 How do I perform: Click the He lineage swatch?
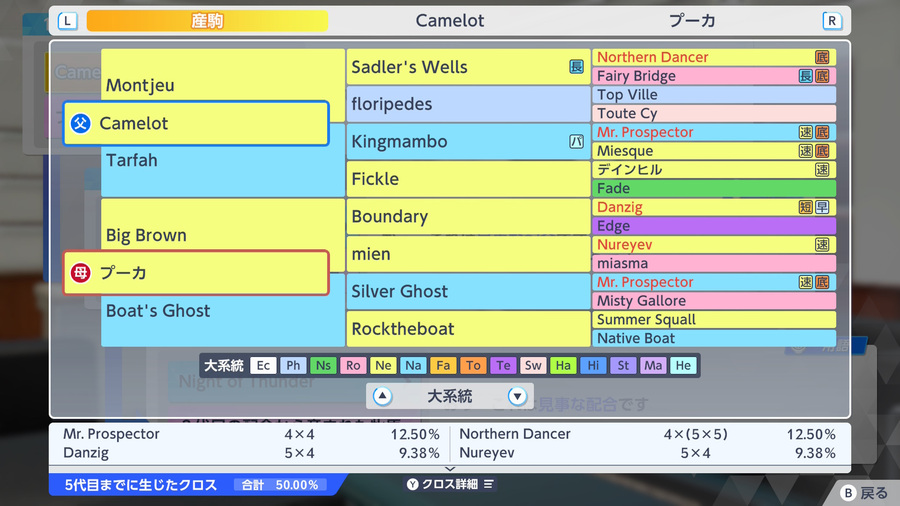683,365
